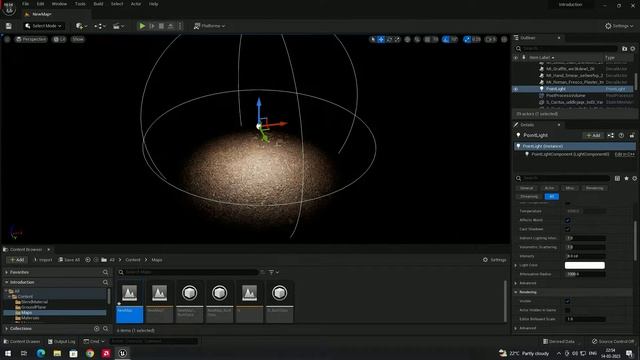Toggle world/local coordinate space icon
Screen dimensions: 640x360
407,39
